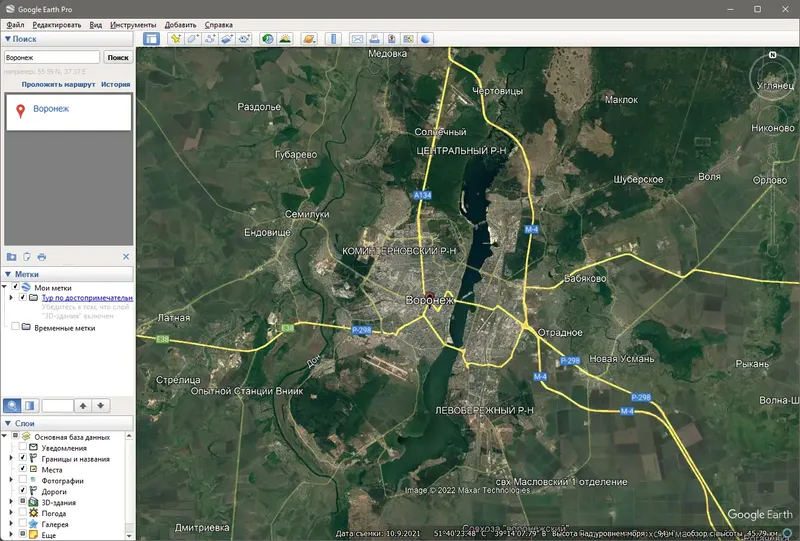Disable the Границы и названия layer
The image size is (800, 541).
point(22,458)
